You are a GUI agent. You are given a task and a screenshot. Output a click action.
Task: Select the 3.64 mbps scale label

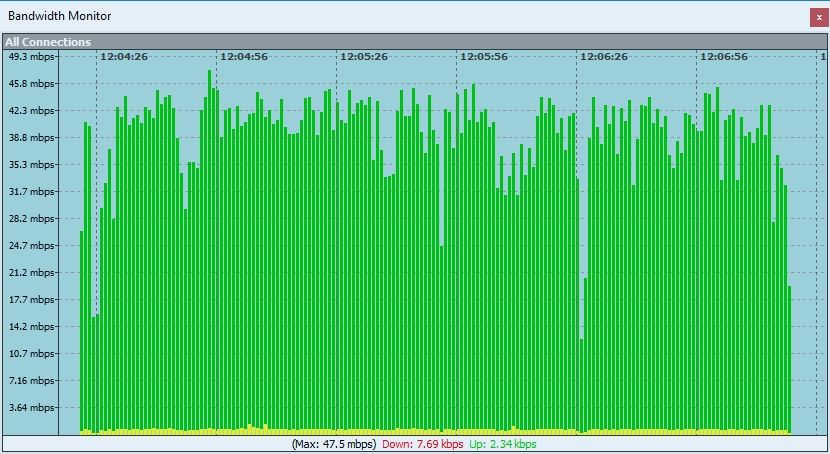point(30,408)
